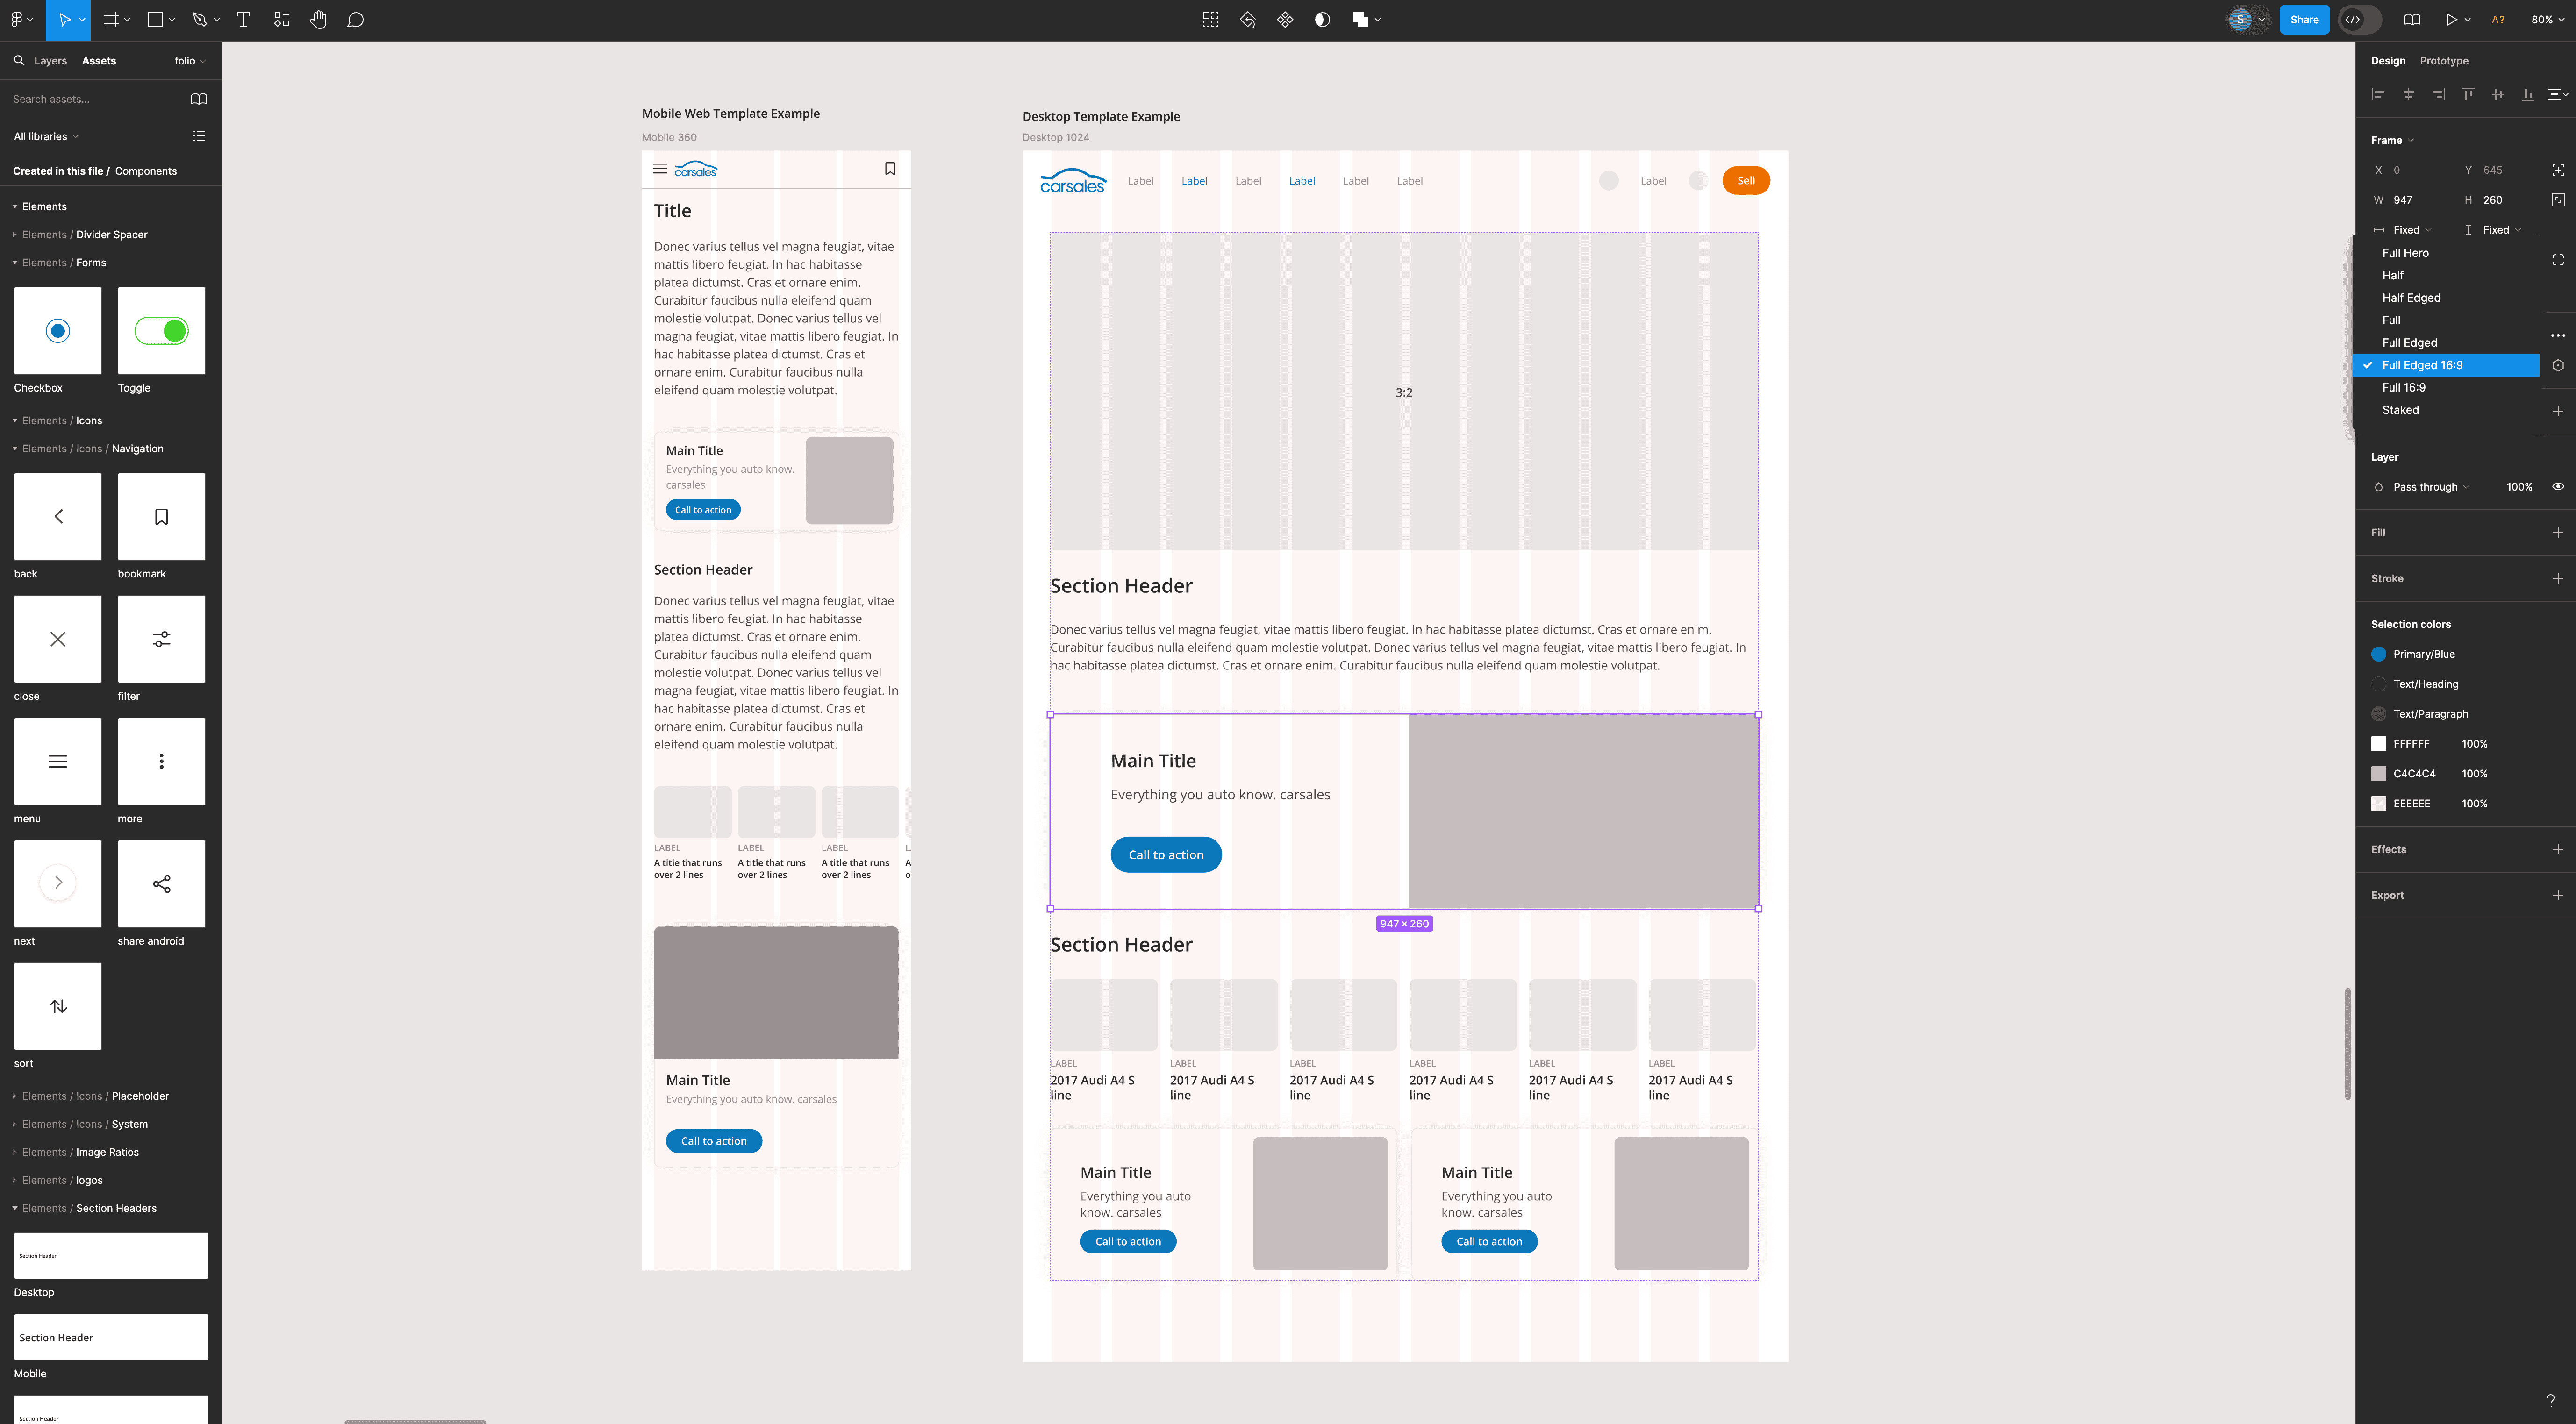Select the back icon component
Viewport: 2576px width, 1424px height.
[58, 517]
